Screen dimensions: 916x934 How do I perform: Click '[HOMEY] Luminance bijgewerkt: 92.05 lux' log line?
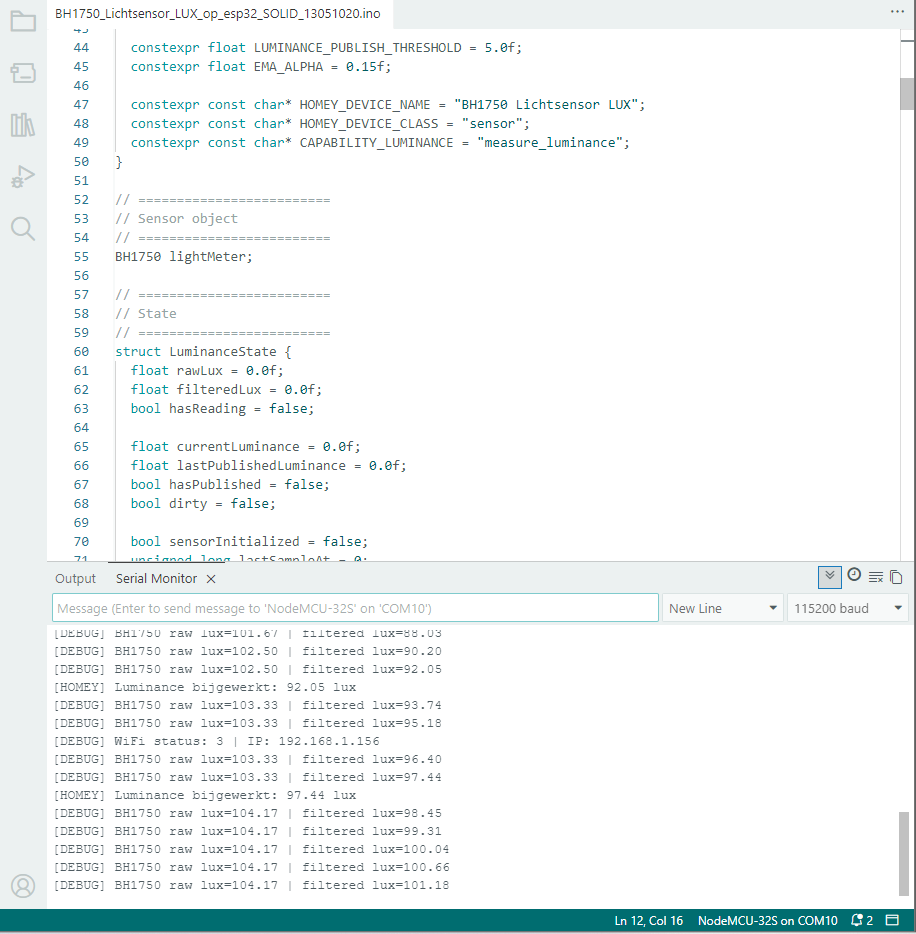205,687
